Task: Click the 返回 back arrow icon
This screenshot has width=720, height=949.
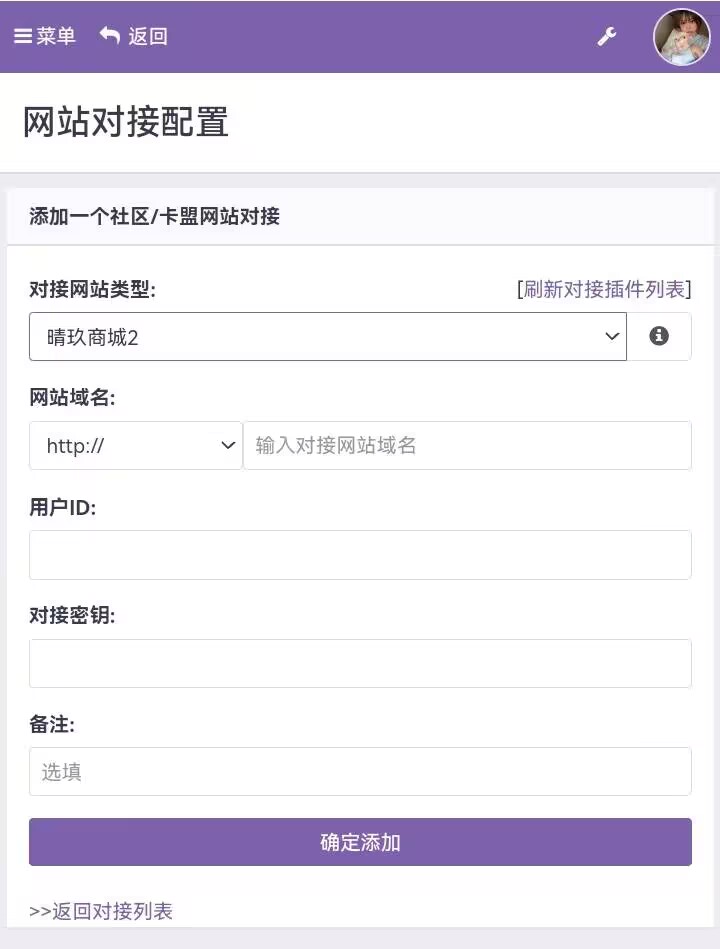Action: click(110, 36)
